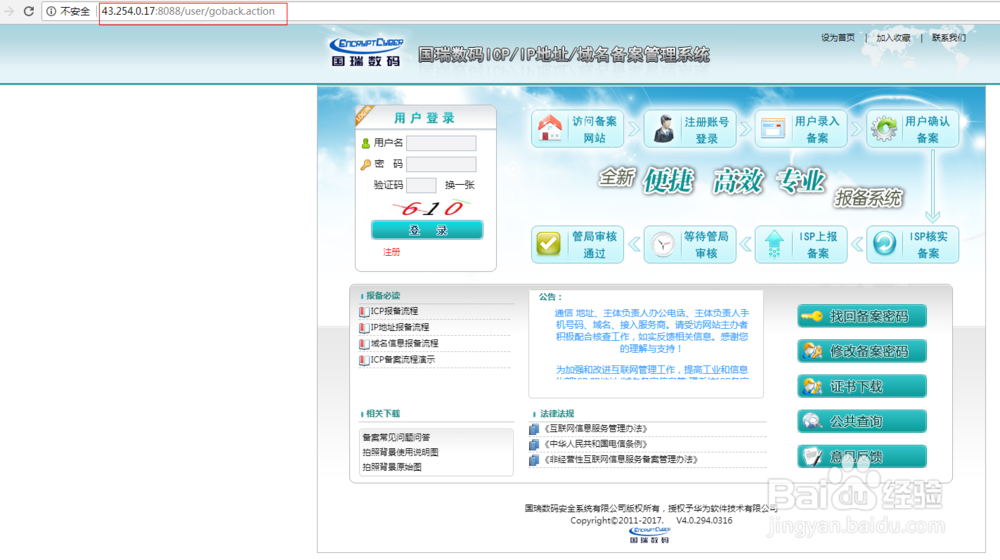Screen dimensions: 1000x560
Task: Click the 用户名 input field
Action: [441, 143]
